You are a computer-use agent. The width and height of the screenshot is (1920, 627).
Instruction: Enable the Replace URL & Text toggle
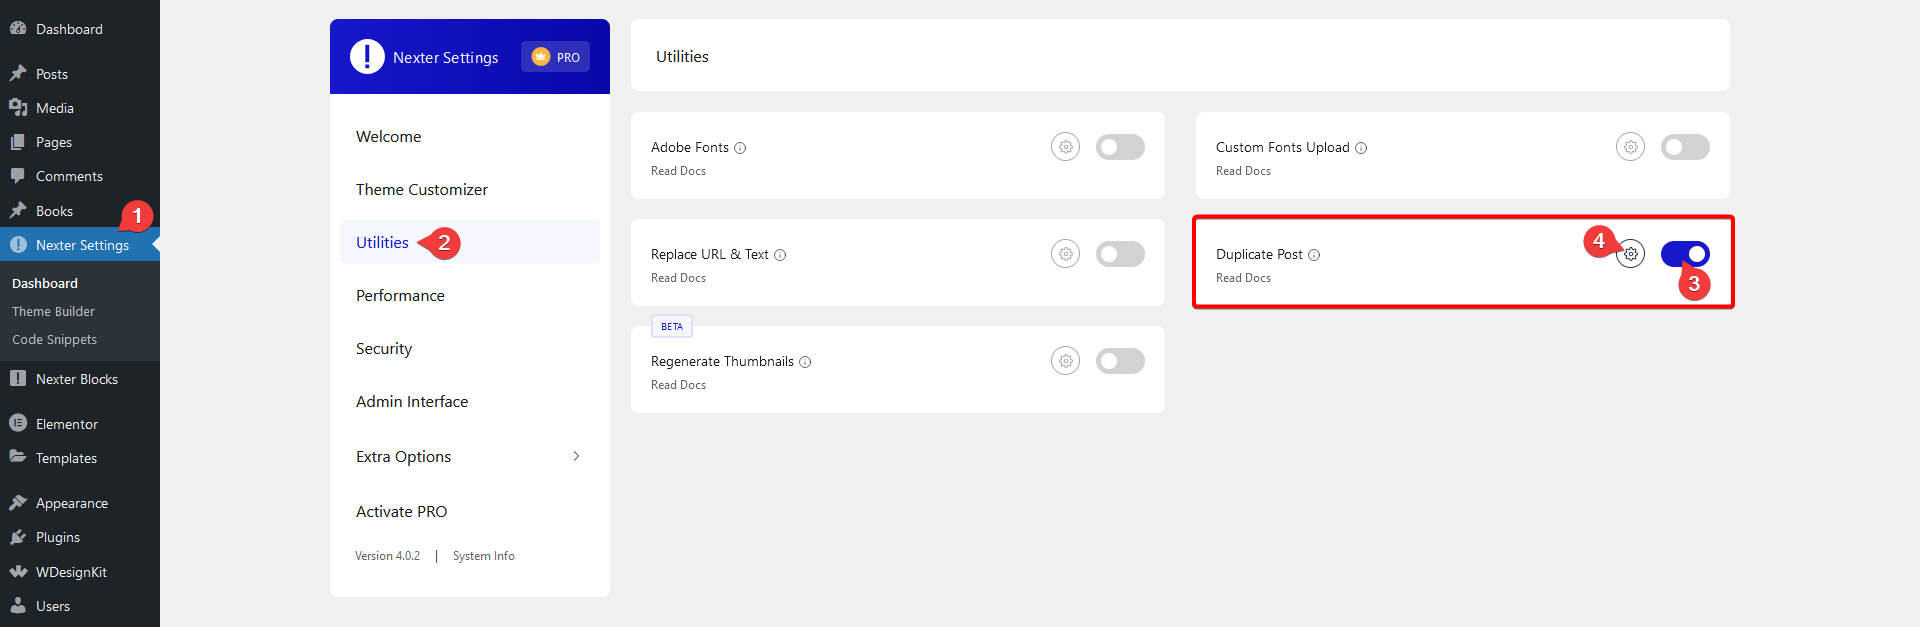[1120, 254]
